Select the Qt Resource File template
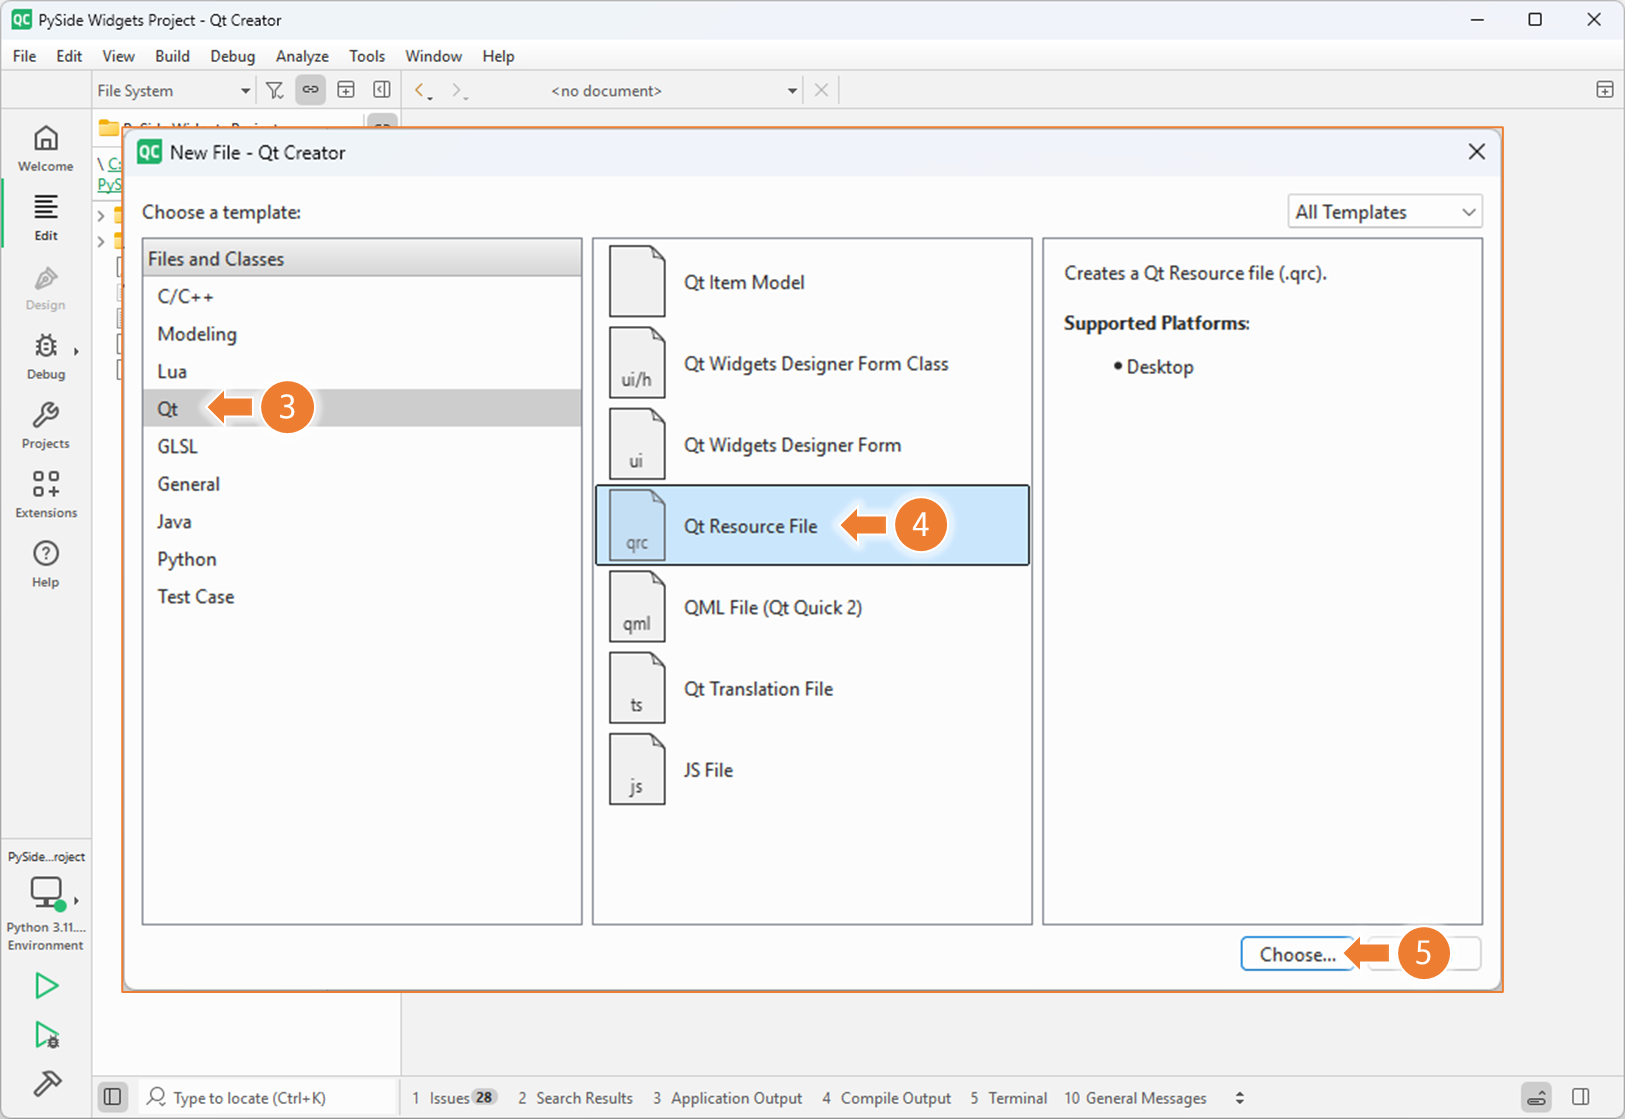 point(812,526)
